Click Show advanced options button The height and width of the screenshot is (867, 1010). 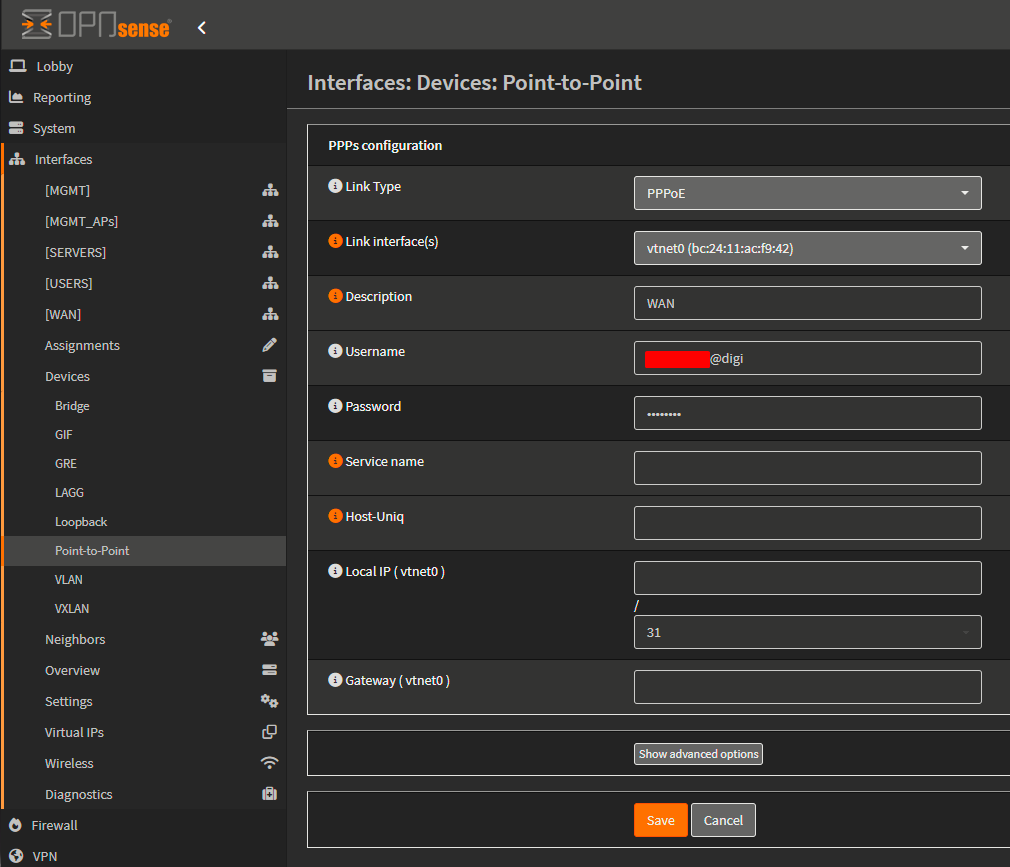pos(698,754)
